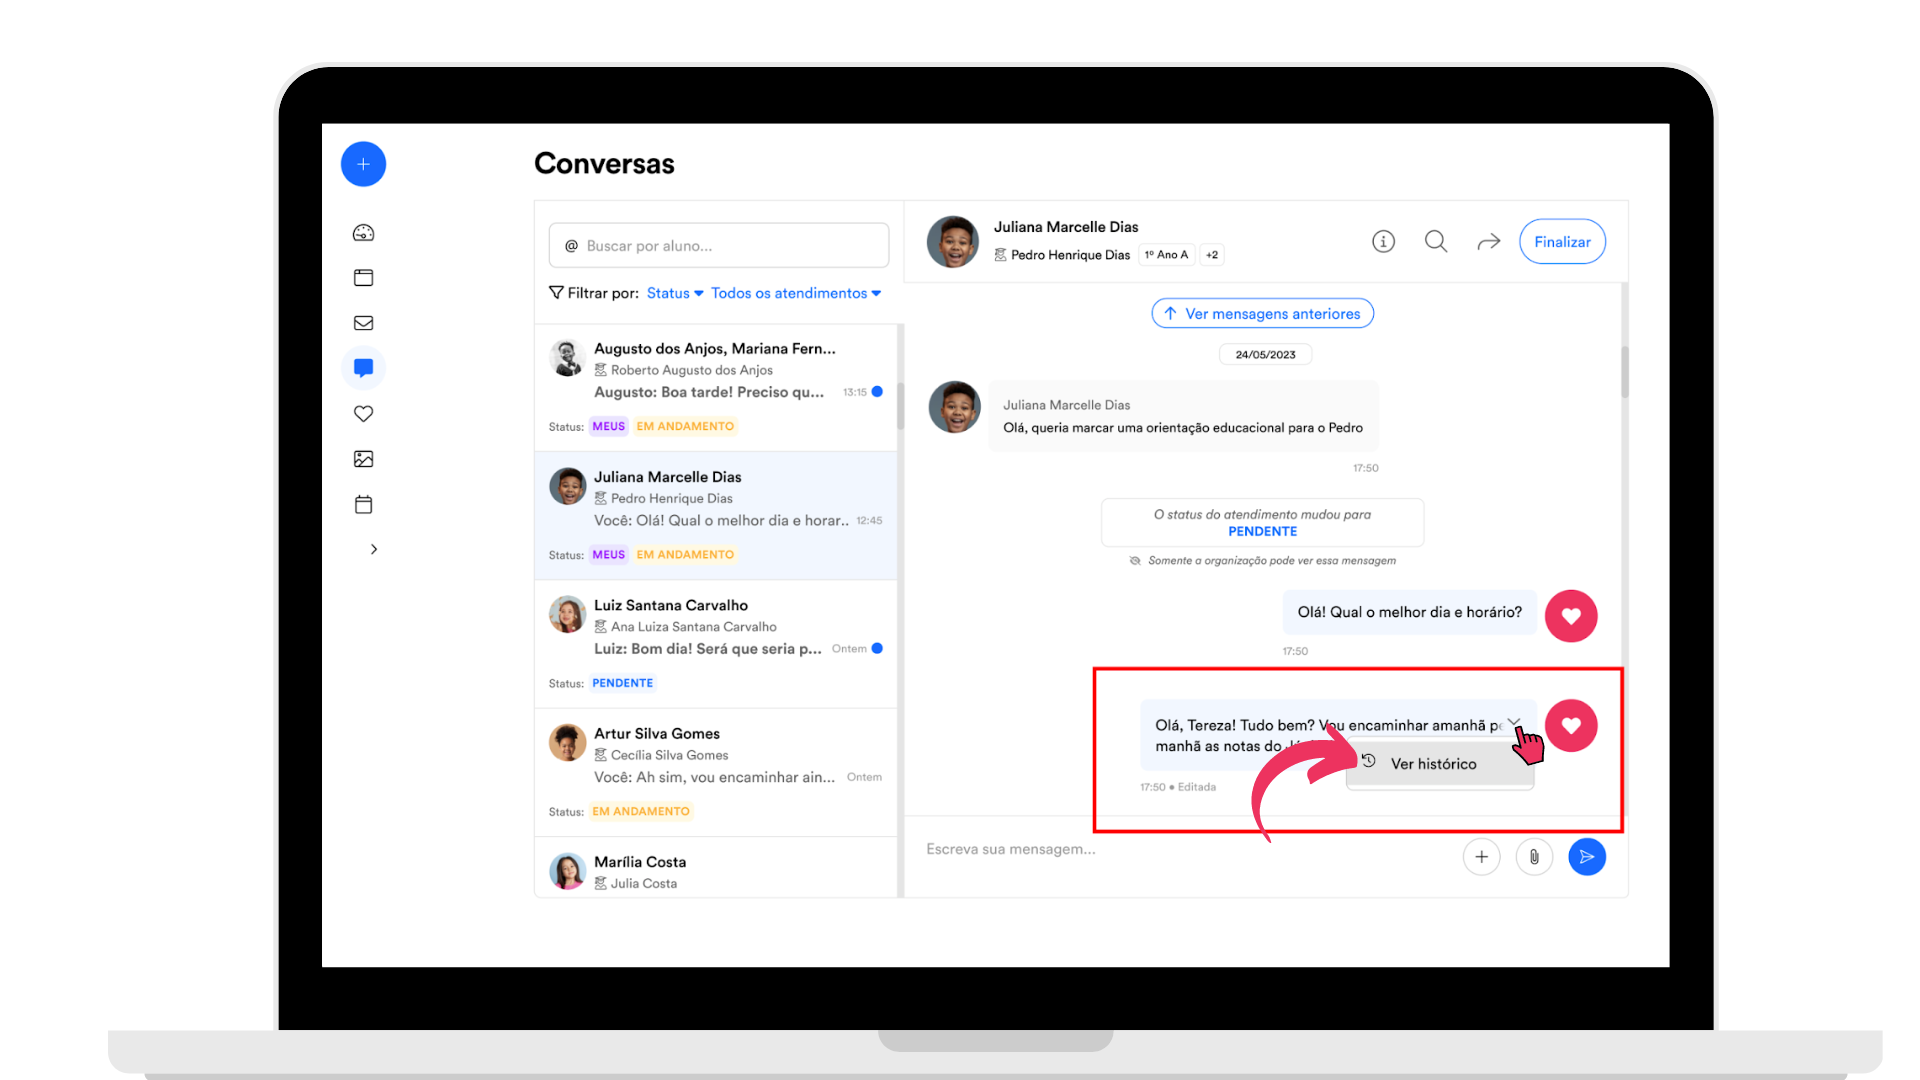This screenshot has width=1920, height=1080.
Task: Click Juliana's avatar in chat header
Action: click(x=952, y=242)
